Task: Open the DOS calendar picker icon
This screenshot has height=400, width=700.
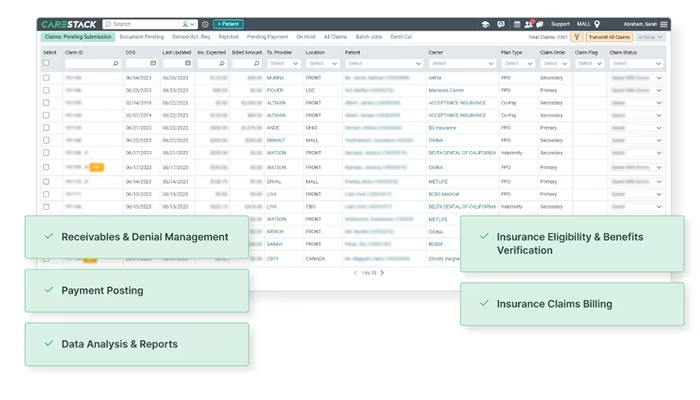Action: [153, 63]
